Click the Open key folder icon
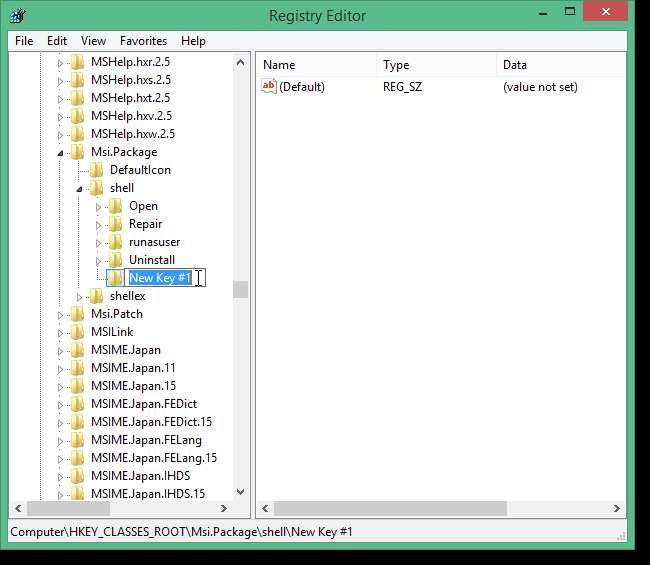 (116, 206)
